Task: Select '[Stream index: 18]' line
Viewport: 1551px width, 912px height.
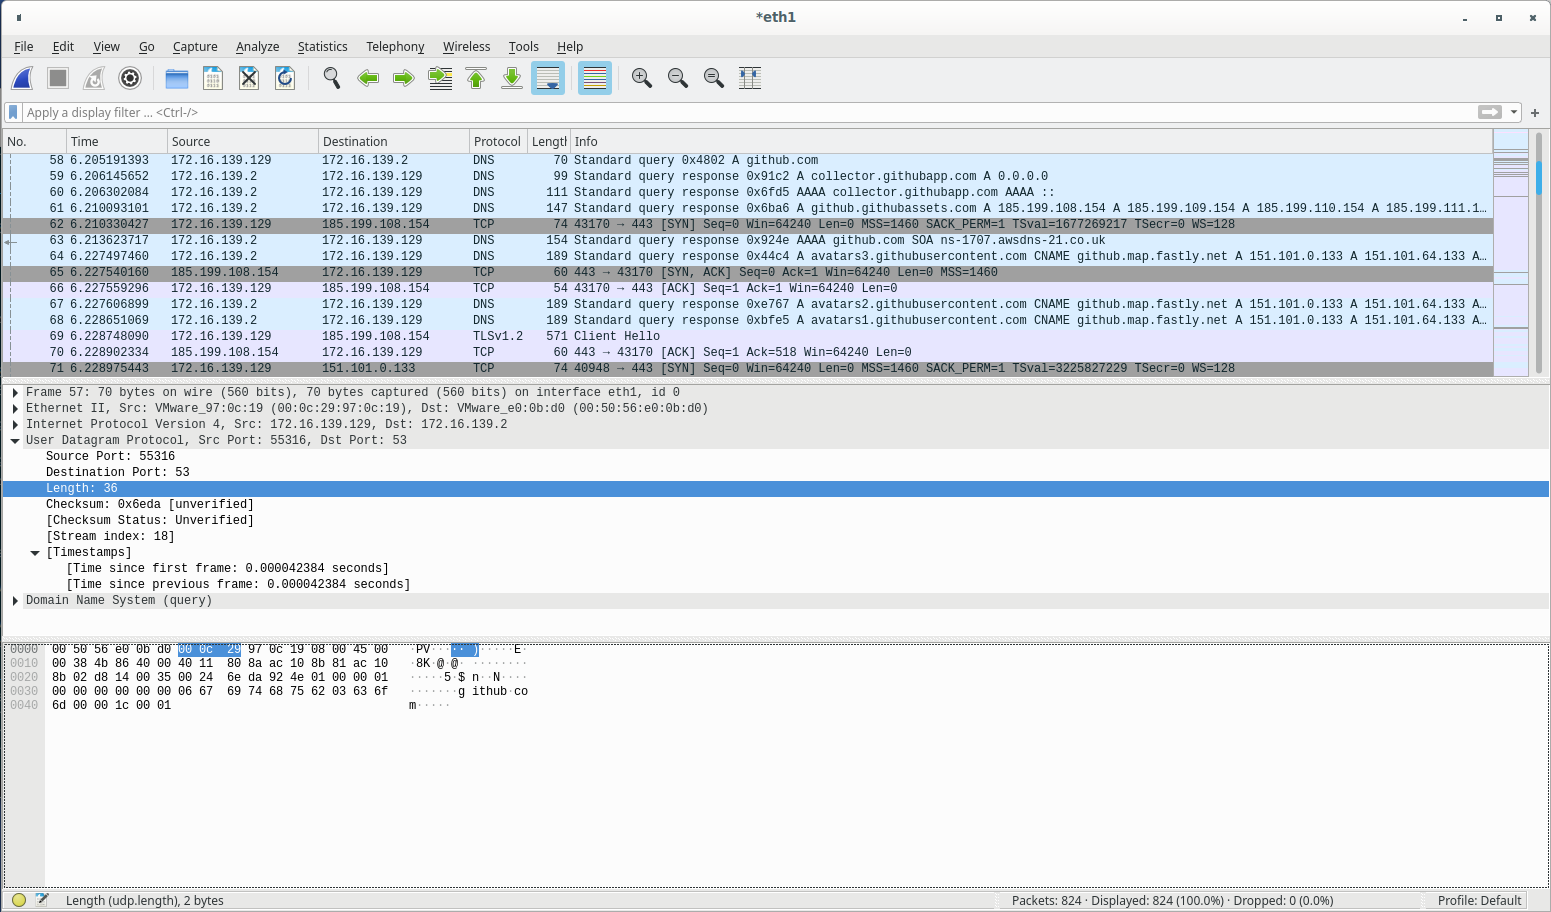Action: (110, 536)
